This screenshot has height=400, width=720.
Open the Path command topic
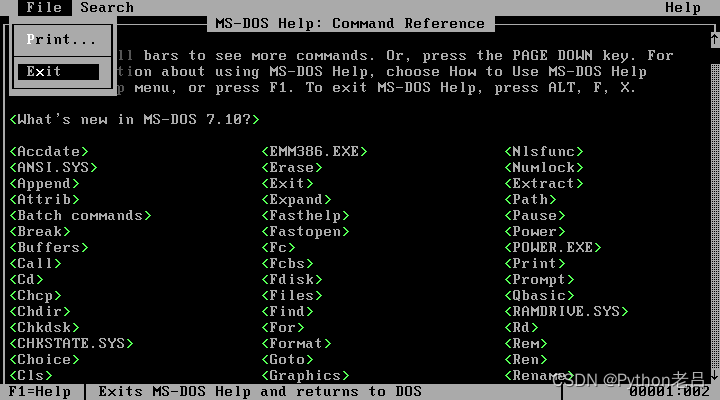[x=530, y=200]
